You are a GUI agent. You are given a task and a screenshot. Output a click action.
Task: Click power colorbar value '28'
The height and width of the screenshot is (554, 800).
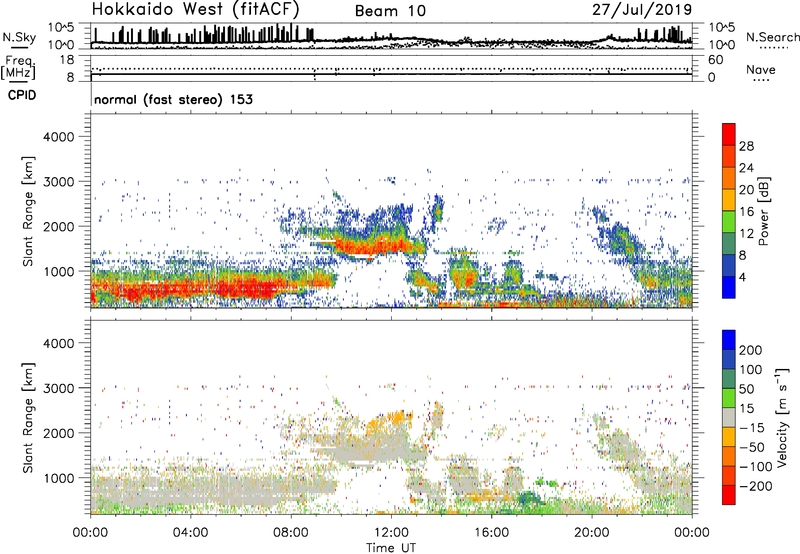coord(746,146)
